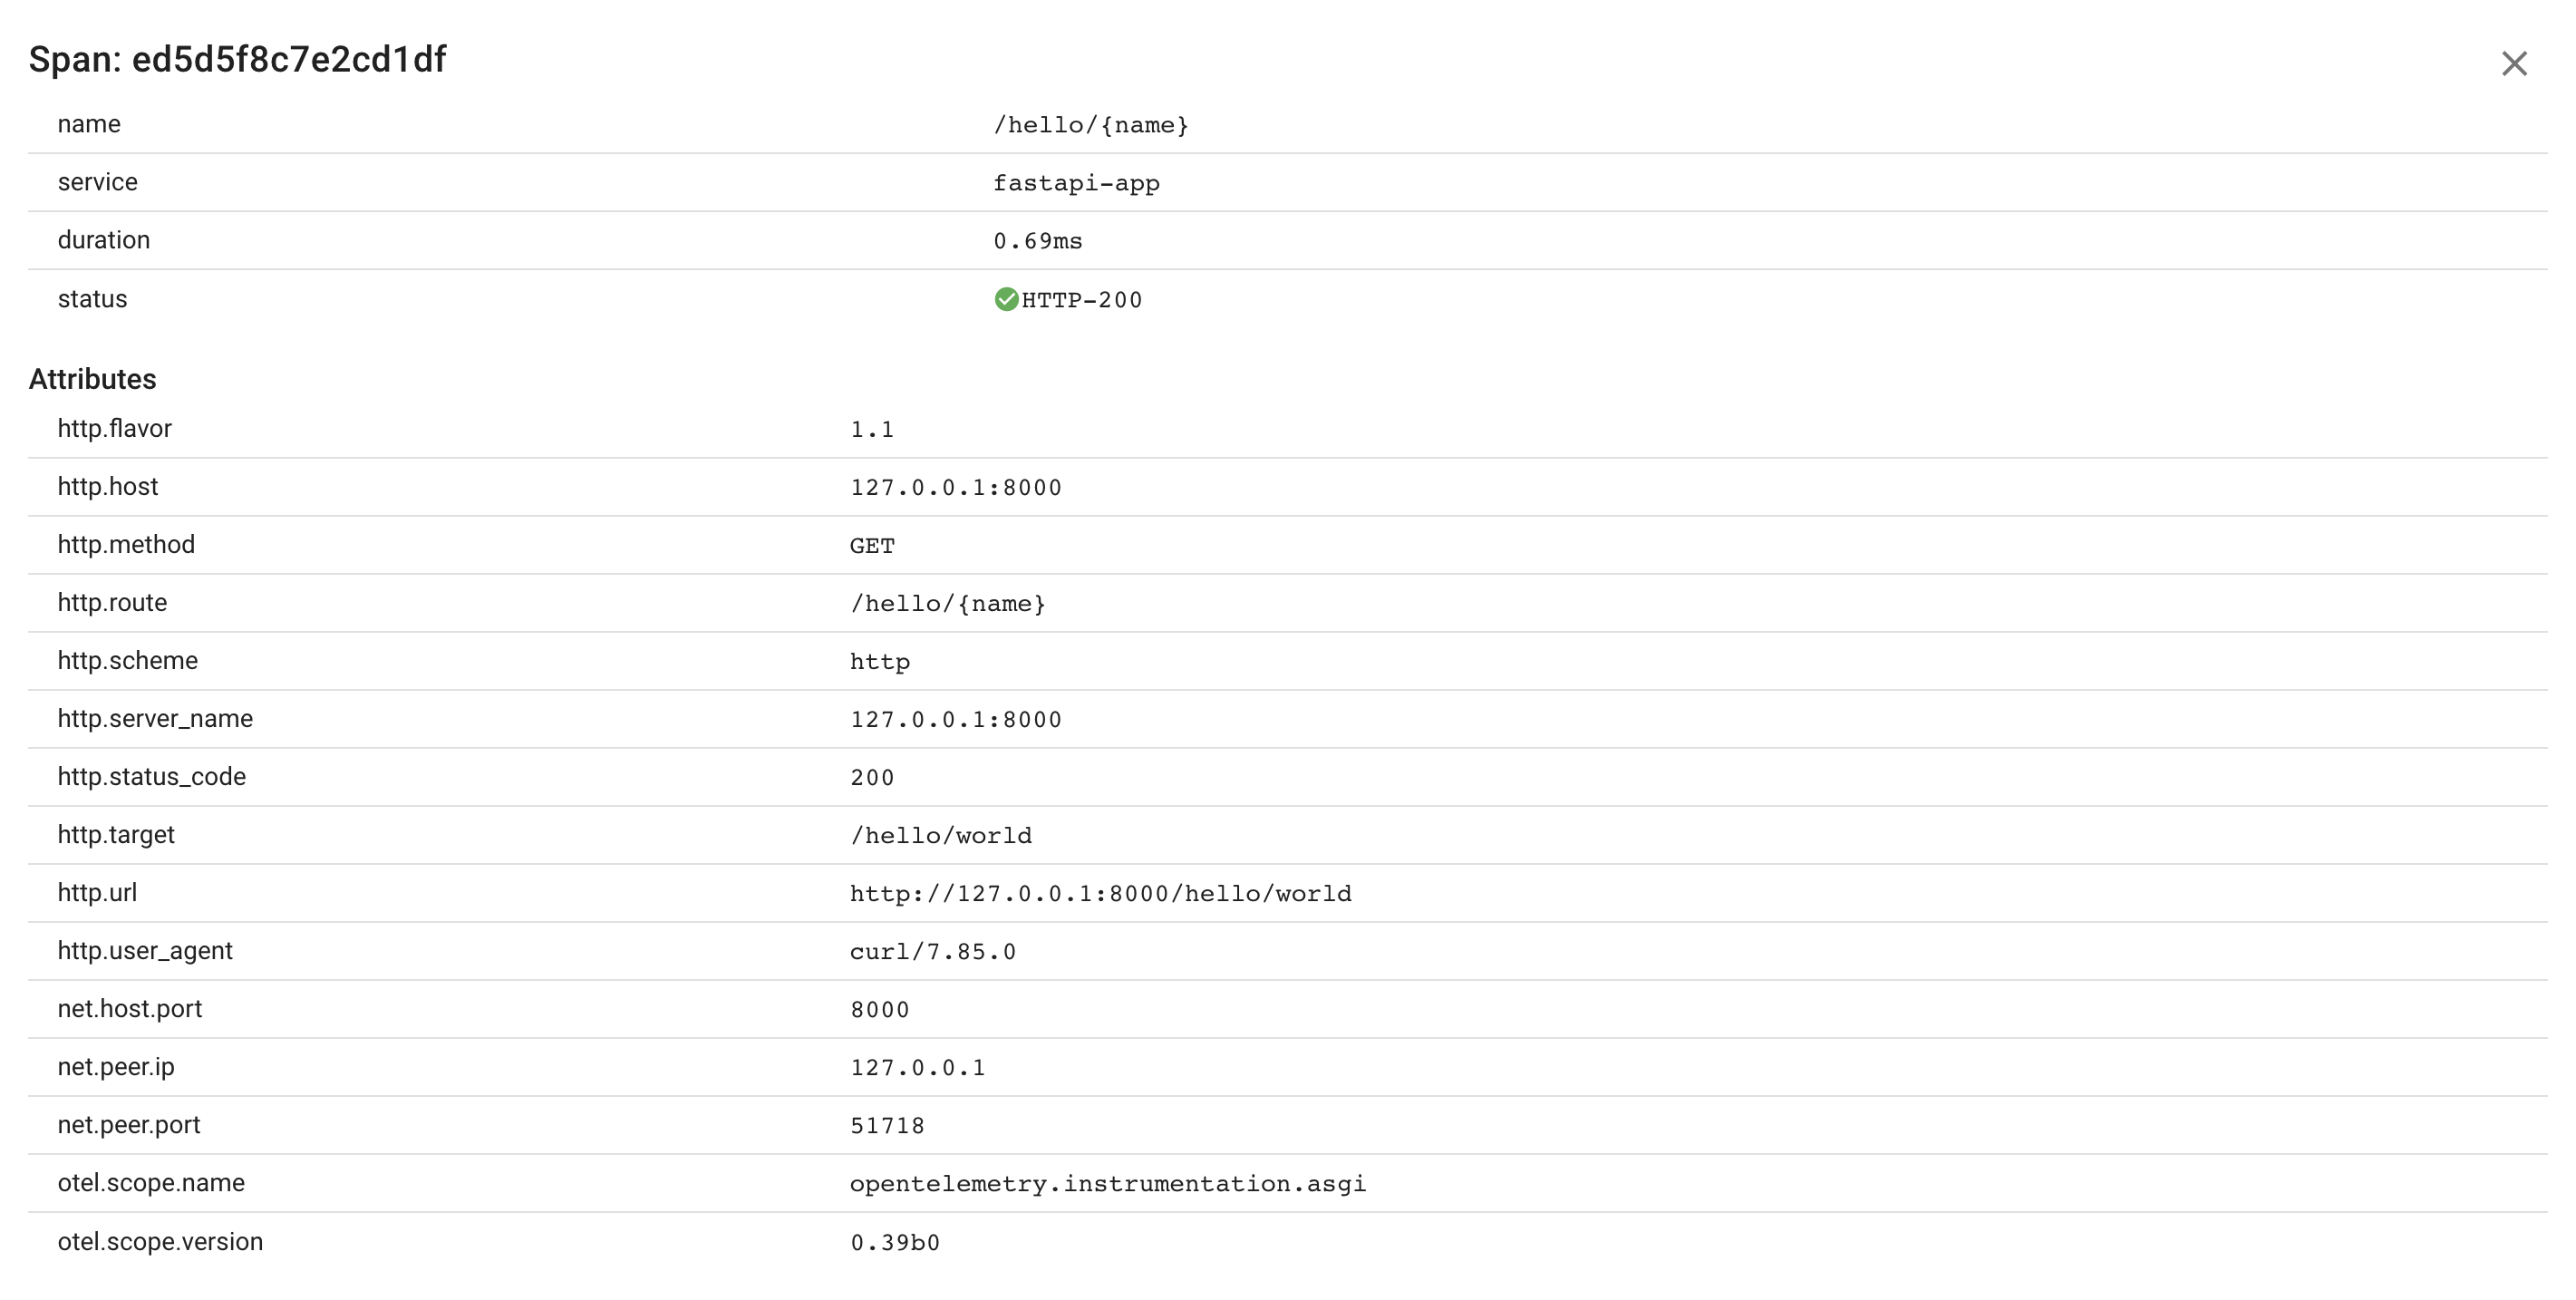Click the net.host.port value 8000
This screenshot has height=1300, width=2576.
point(880,1010)
